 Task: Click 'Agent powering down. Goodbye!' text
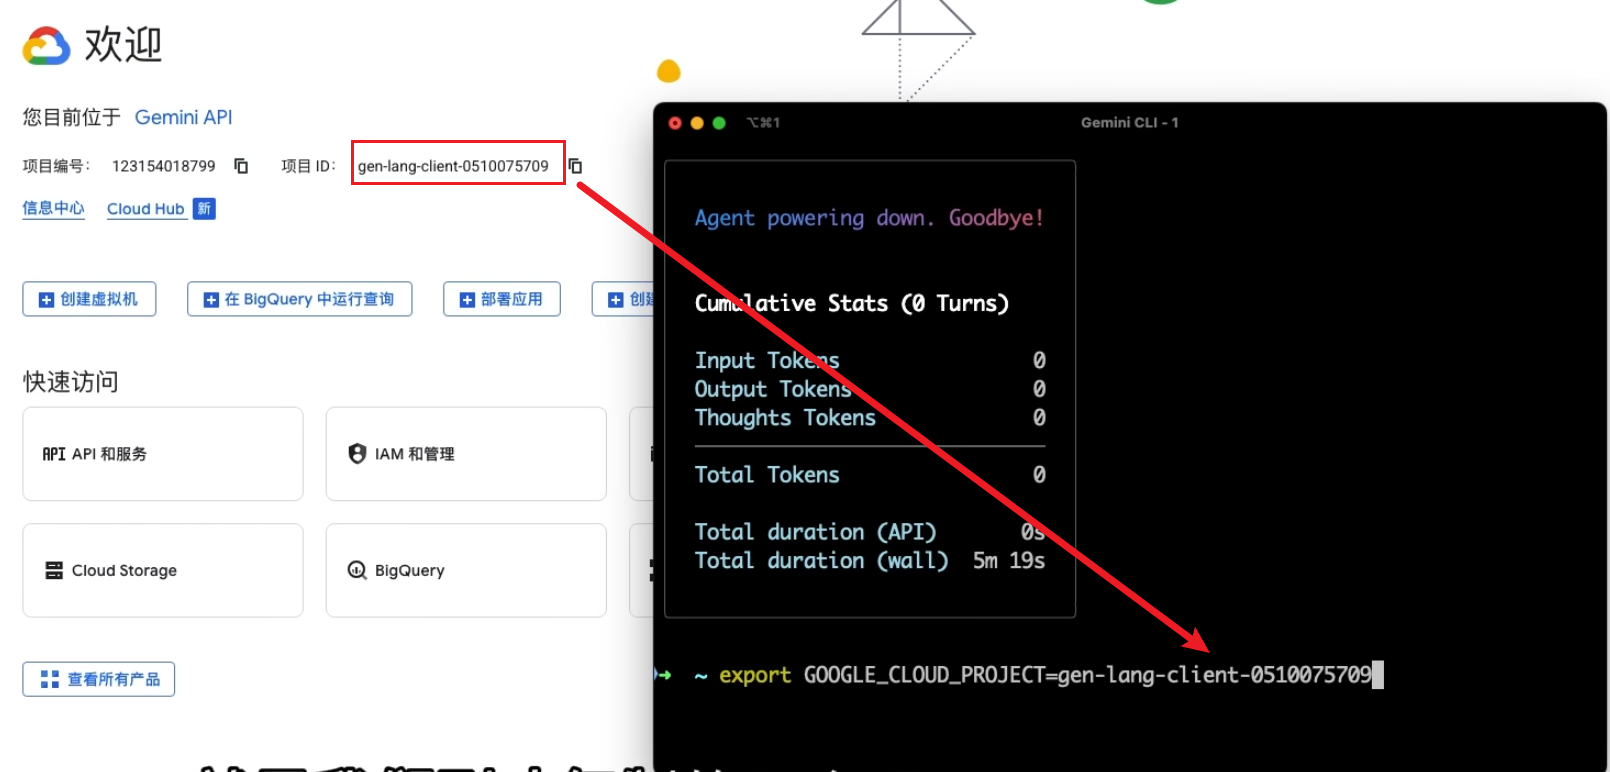[x=869, y=218]
